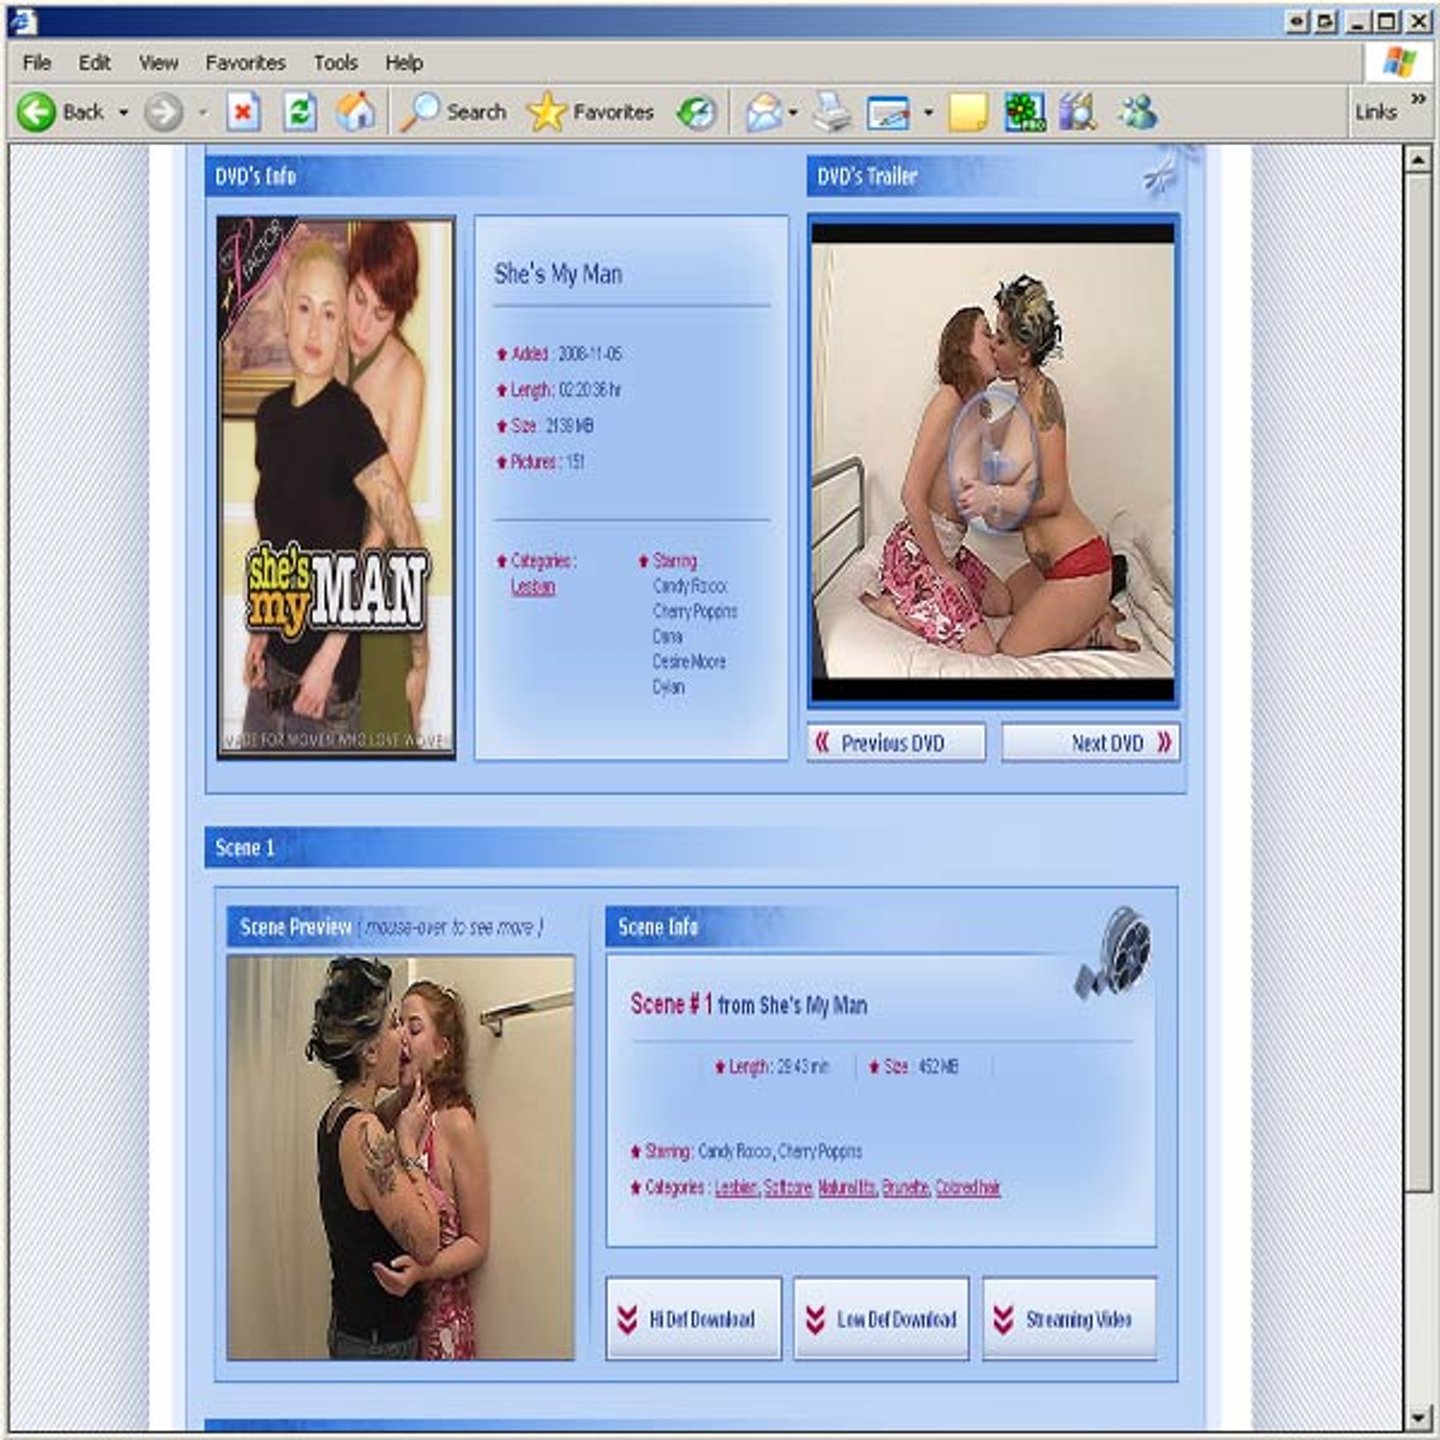Screen dimensions: 1440x1440
Task: Click the Refresh page icon
Action: [300, 112]
